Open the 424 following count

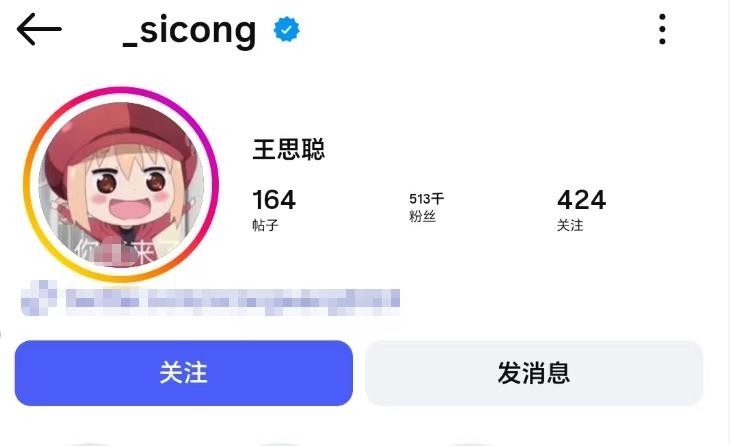coord(581,200)
